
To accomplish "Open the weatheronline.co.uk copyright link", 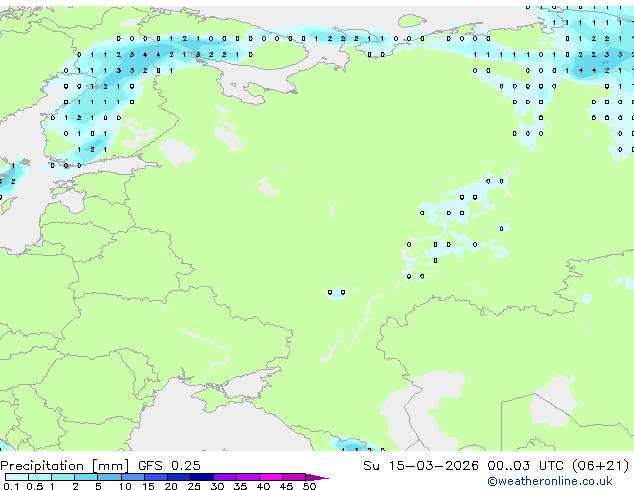I will point(550,481).
